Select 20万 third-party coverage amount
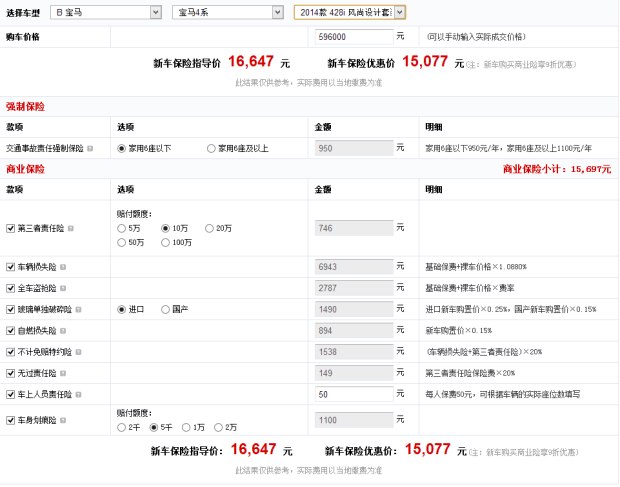Image resolution: width=620 pixels, height=487 pixels. 209,228
